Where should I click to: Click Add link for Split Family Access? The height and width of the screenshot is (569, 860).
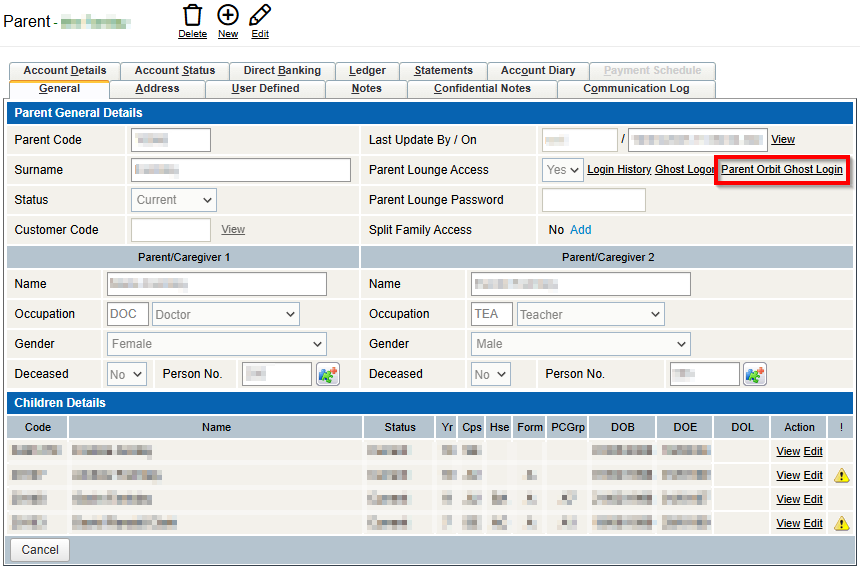580,230
